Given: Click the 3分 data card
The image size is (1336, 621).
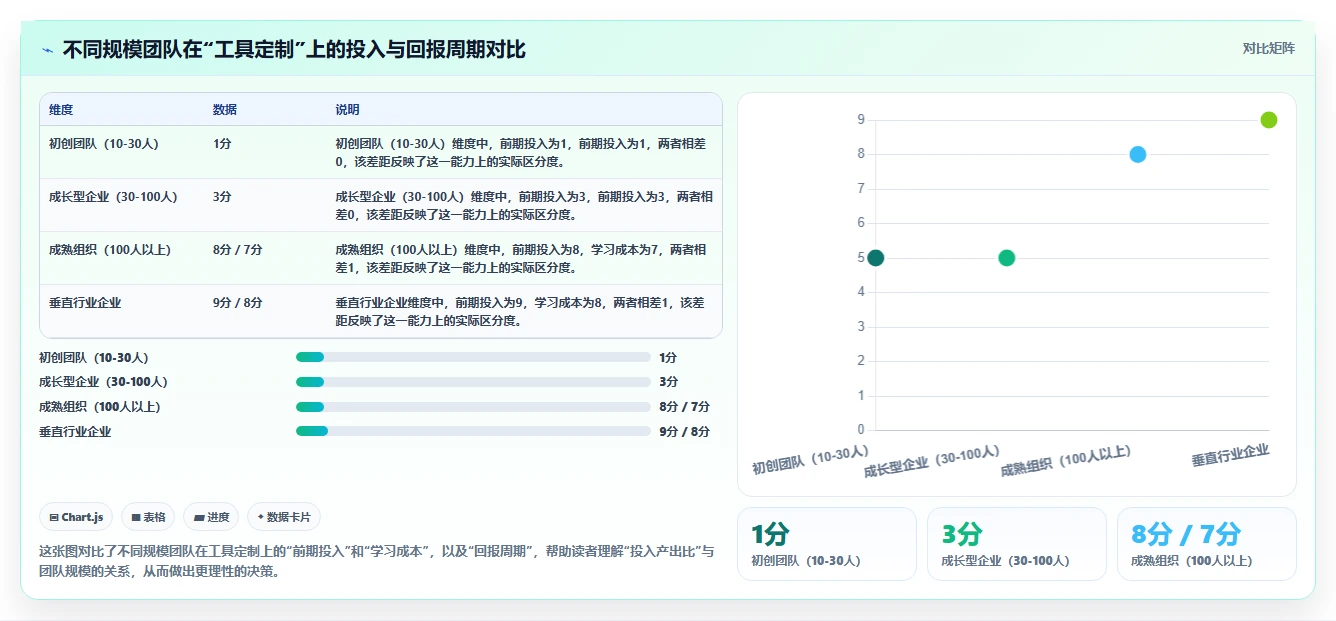Looking at the screenshot, I should 1017,544.
